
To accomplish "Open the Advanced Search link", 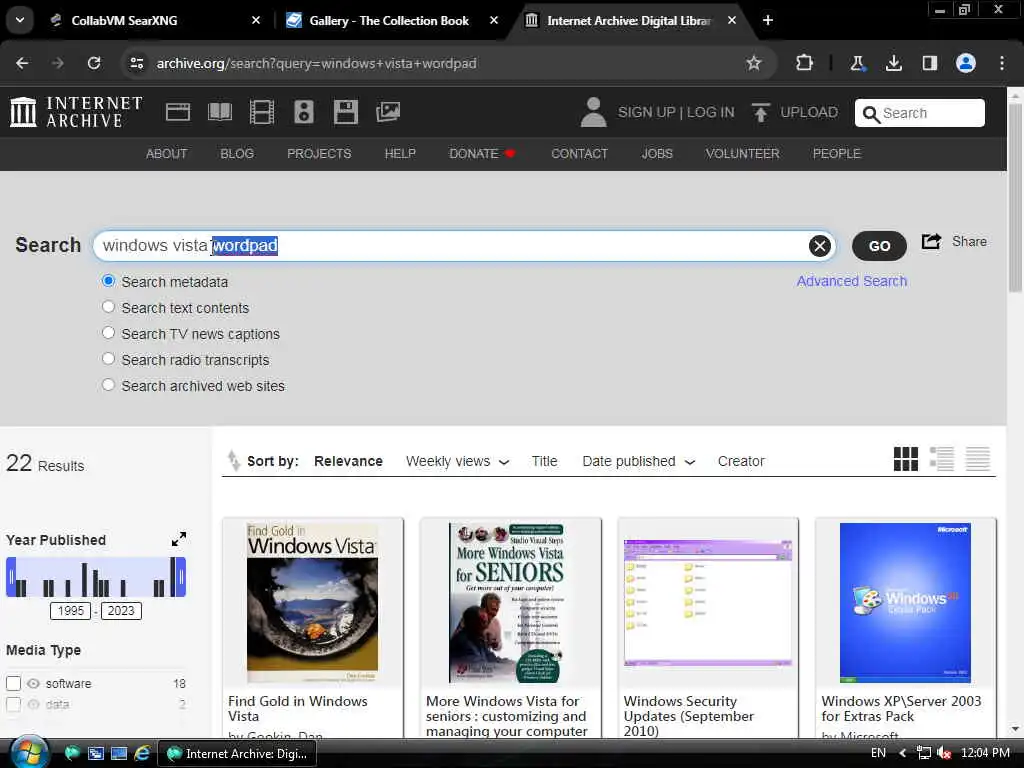I will [x=852, y=281].
